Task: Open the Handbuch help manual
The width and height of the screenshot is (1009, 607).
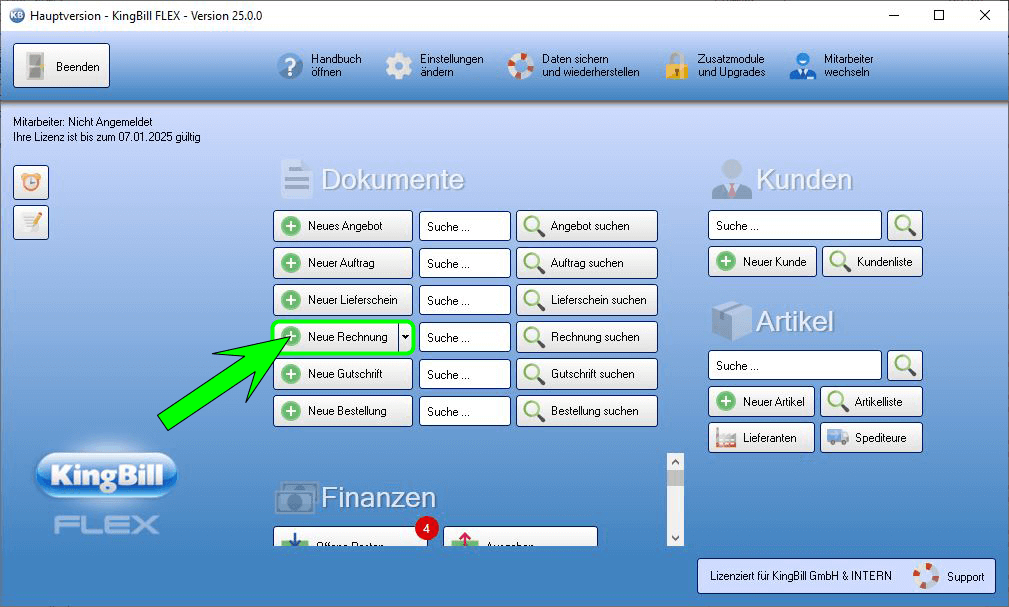Action: click(x=320, y=66)
